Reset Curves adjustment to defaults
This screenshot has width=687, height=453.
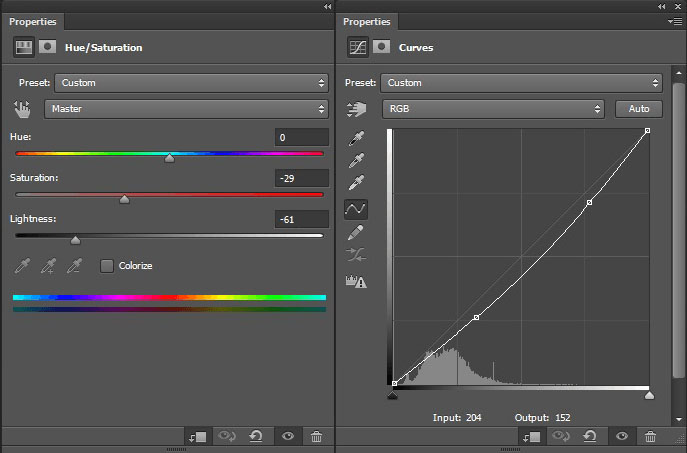tap(590, 436)
